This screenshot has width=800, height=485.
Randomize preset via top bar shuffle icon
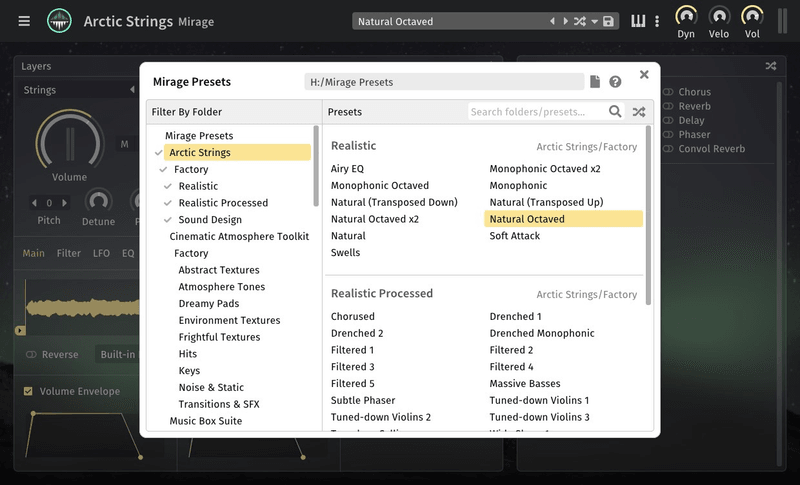pyautogui.click(x=579, y=21)
